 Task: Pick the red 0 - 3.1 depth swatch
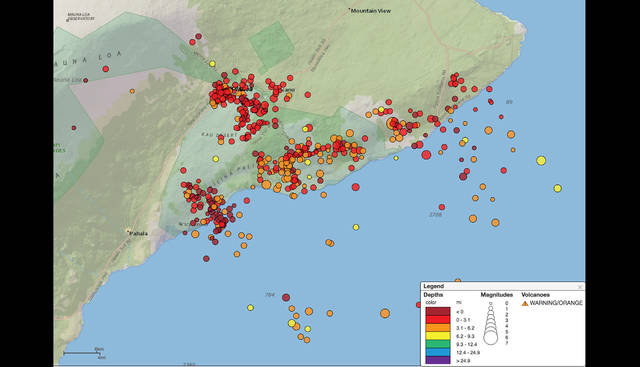(x=438, y=320)
